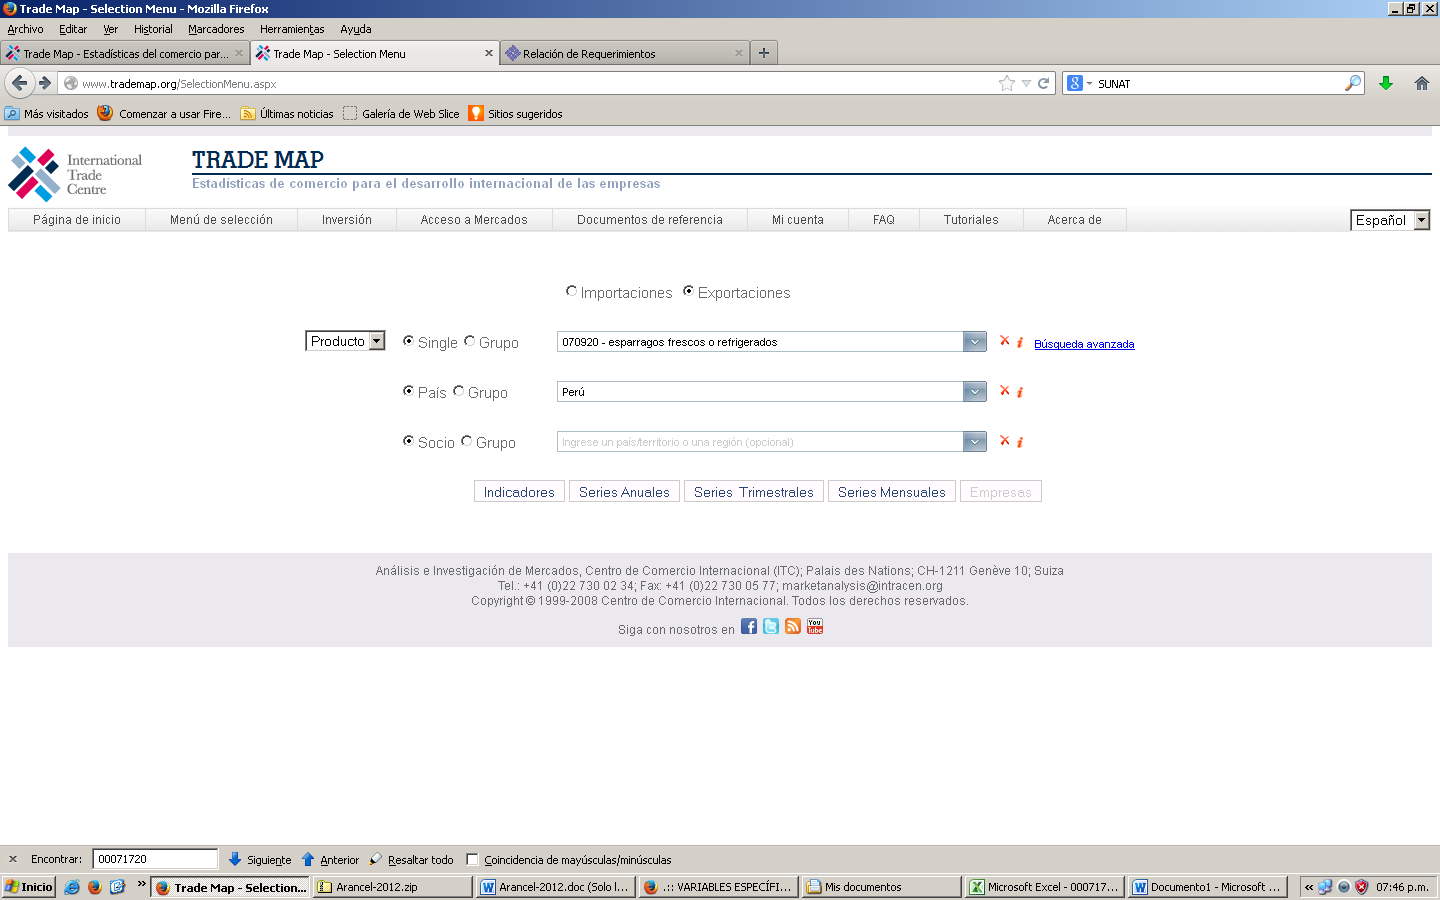1440x900 pixels.
Task: Click the Series Anuales button
Action: pyautogui.click(x=624, y=492)
